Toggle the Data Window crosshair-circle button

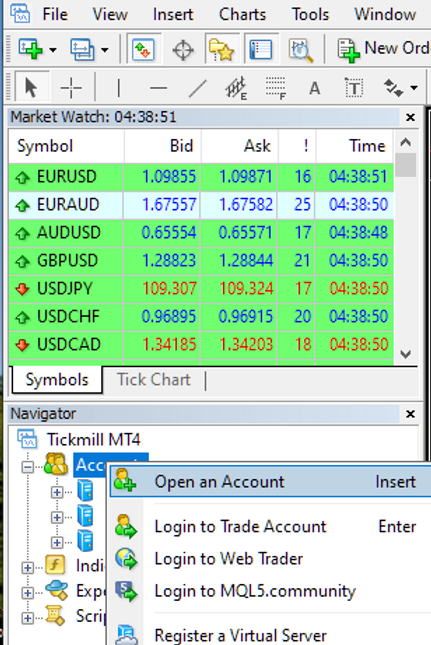(x=183, y=50)
